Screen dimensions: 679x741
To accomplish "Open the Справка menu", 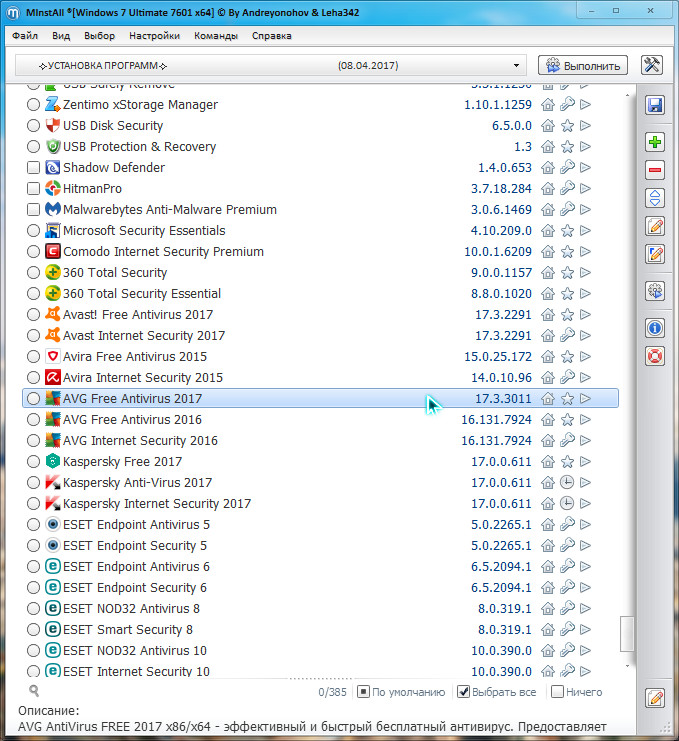I will point(272,36).
